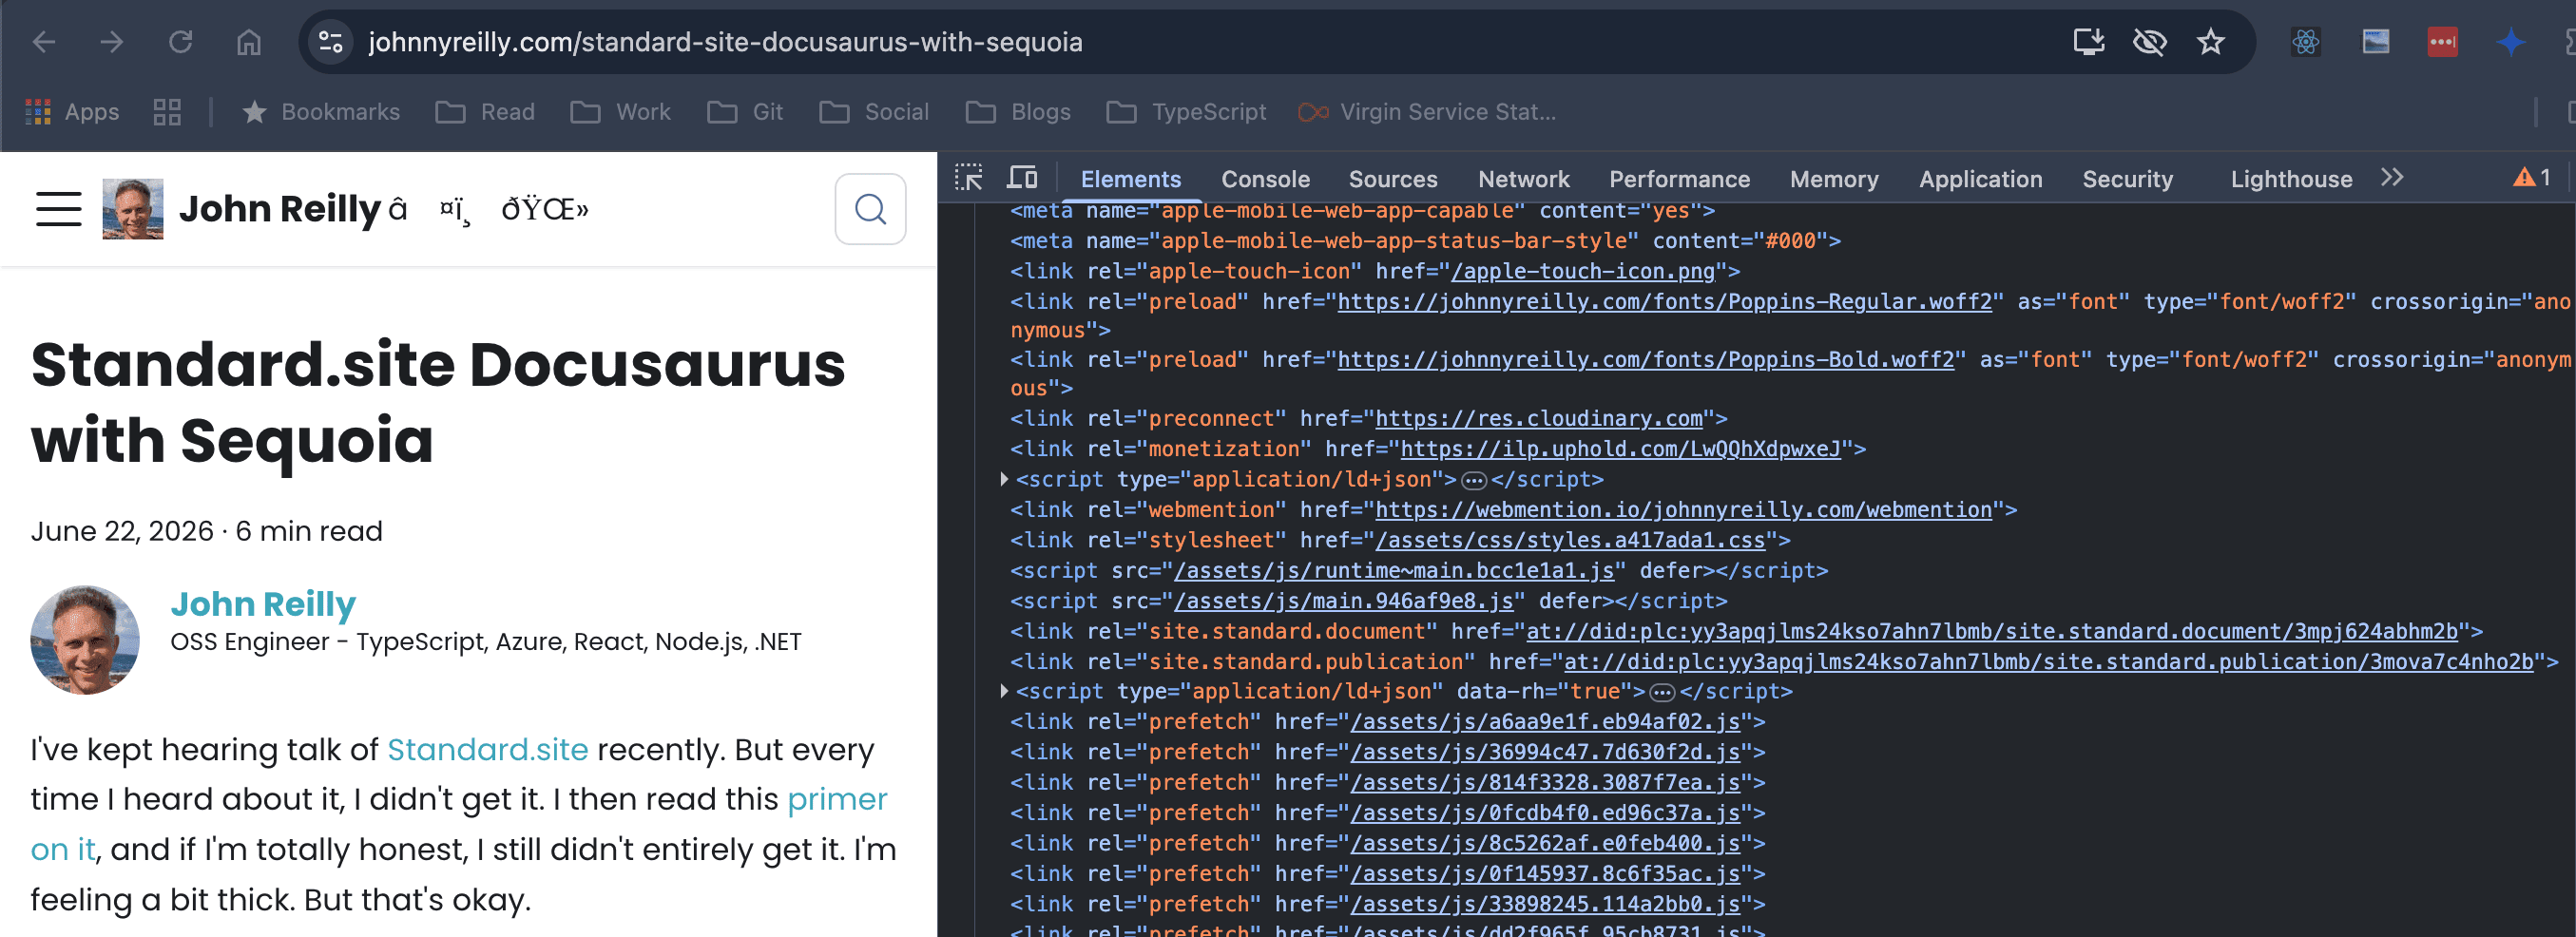Open the styles.a417ada1.css link

1571,540
